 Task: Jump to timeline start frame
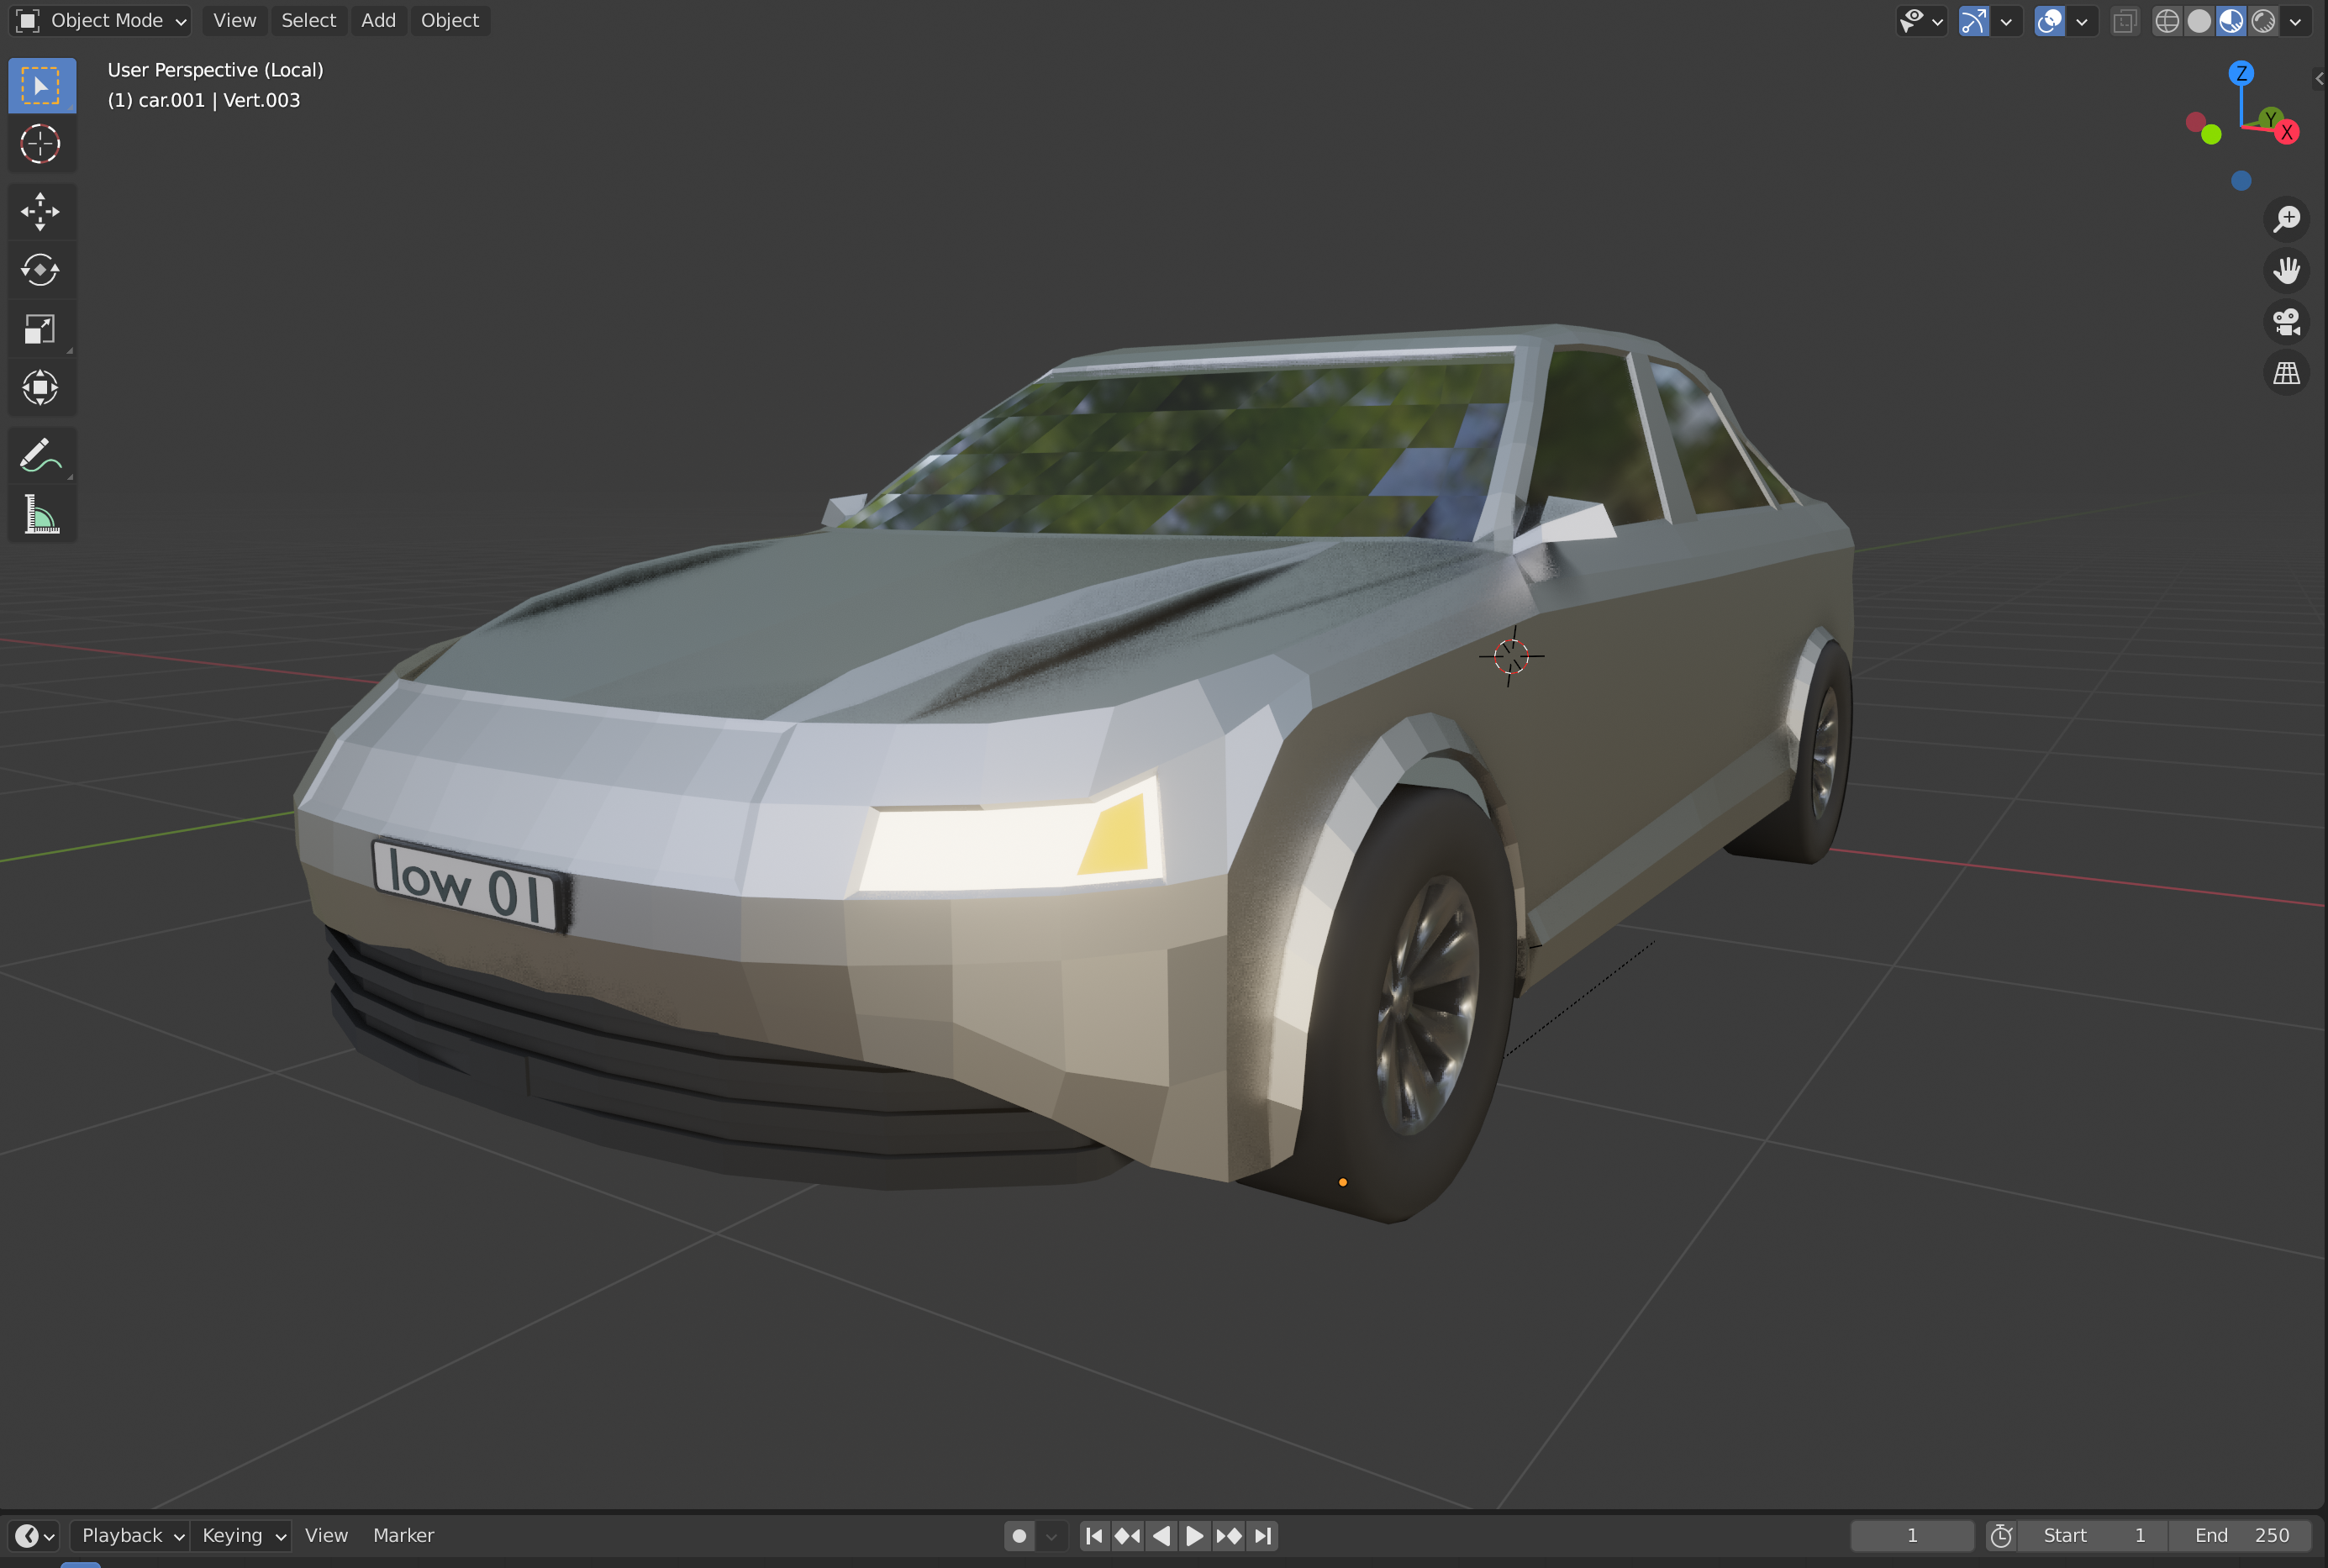point(1094,1535)
